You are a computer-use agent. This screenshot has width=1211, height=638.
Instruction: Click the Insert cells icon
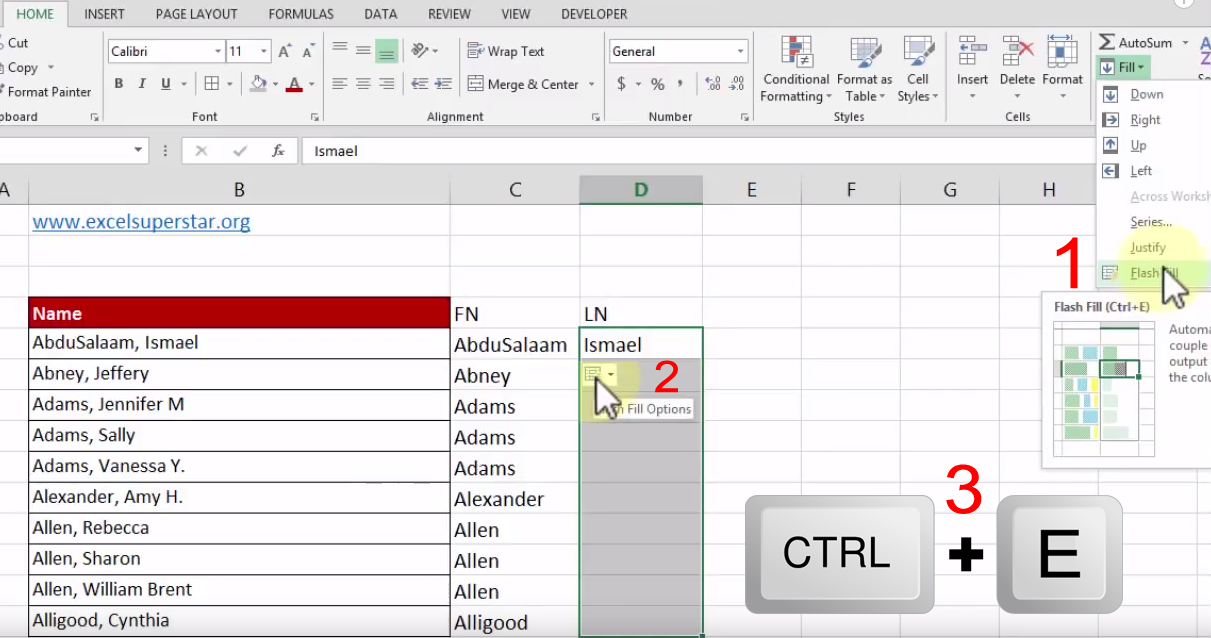point(972,52)
